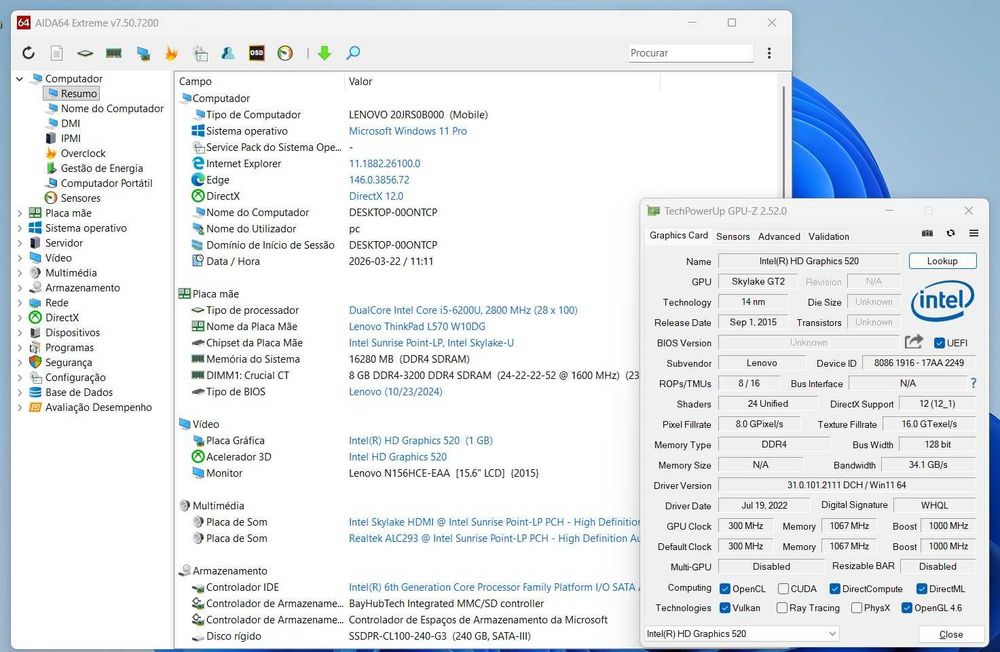Toggle the OpenCL checkbox
Image resolution: width=1000 pixels, height=652 pixels.
pyautogui.click(x=724, y=588)
